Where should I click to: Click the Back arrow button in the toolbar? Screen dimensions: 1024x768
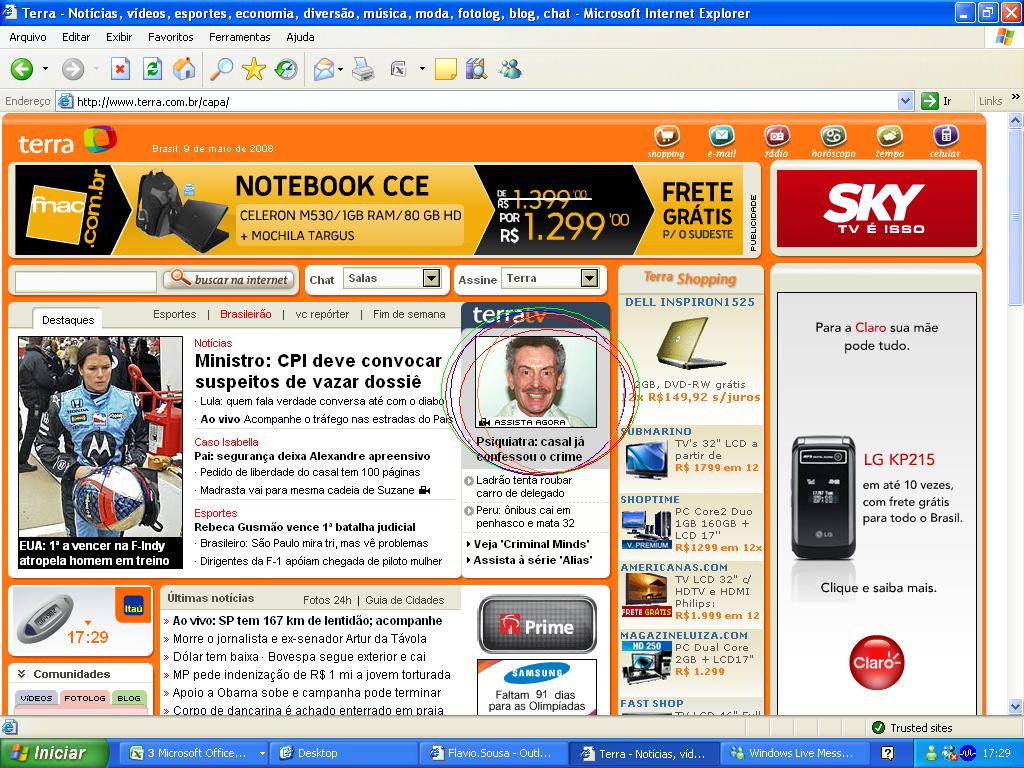click(22, 69)
